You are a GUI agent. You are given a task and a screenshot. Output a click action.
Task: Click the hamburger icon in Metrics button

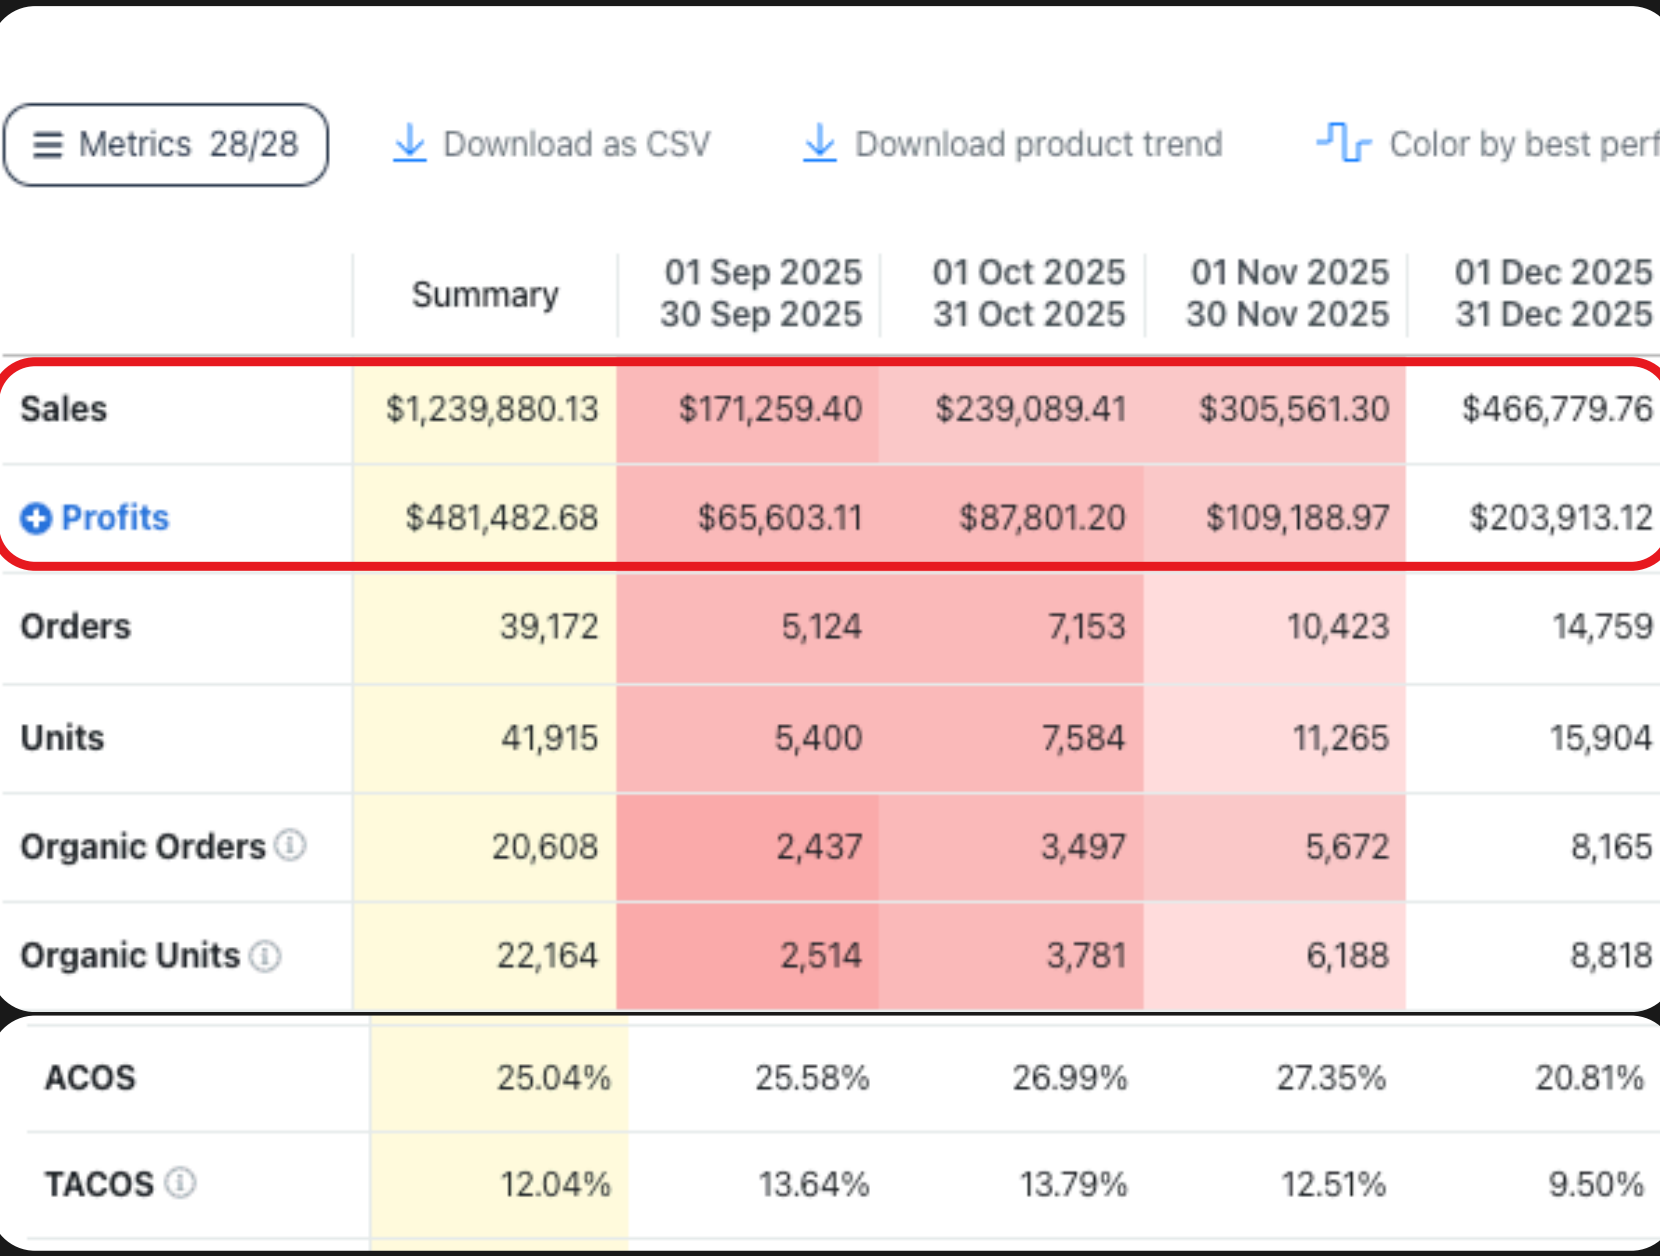pyautogui.click(x=48, y=145)
